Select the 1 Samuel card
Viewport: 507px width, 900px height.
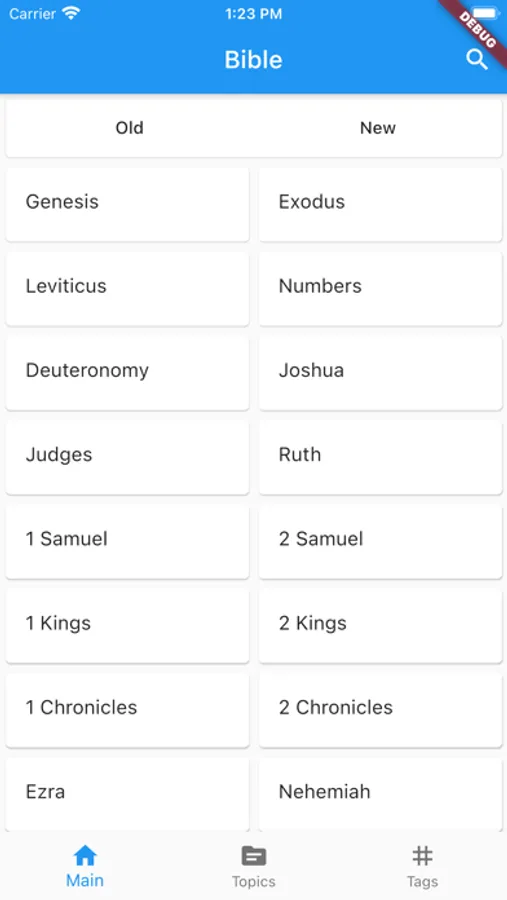[127, 542]
